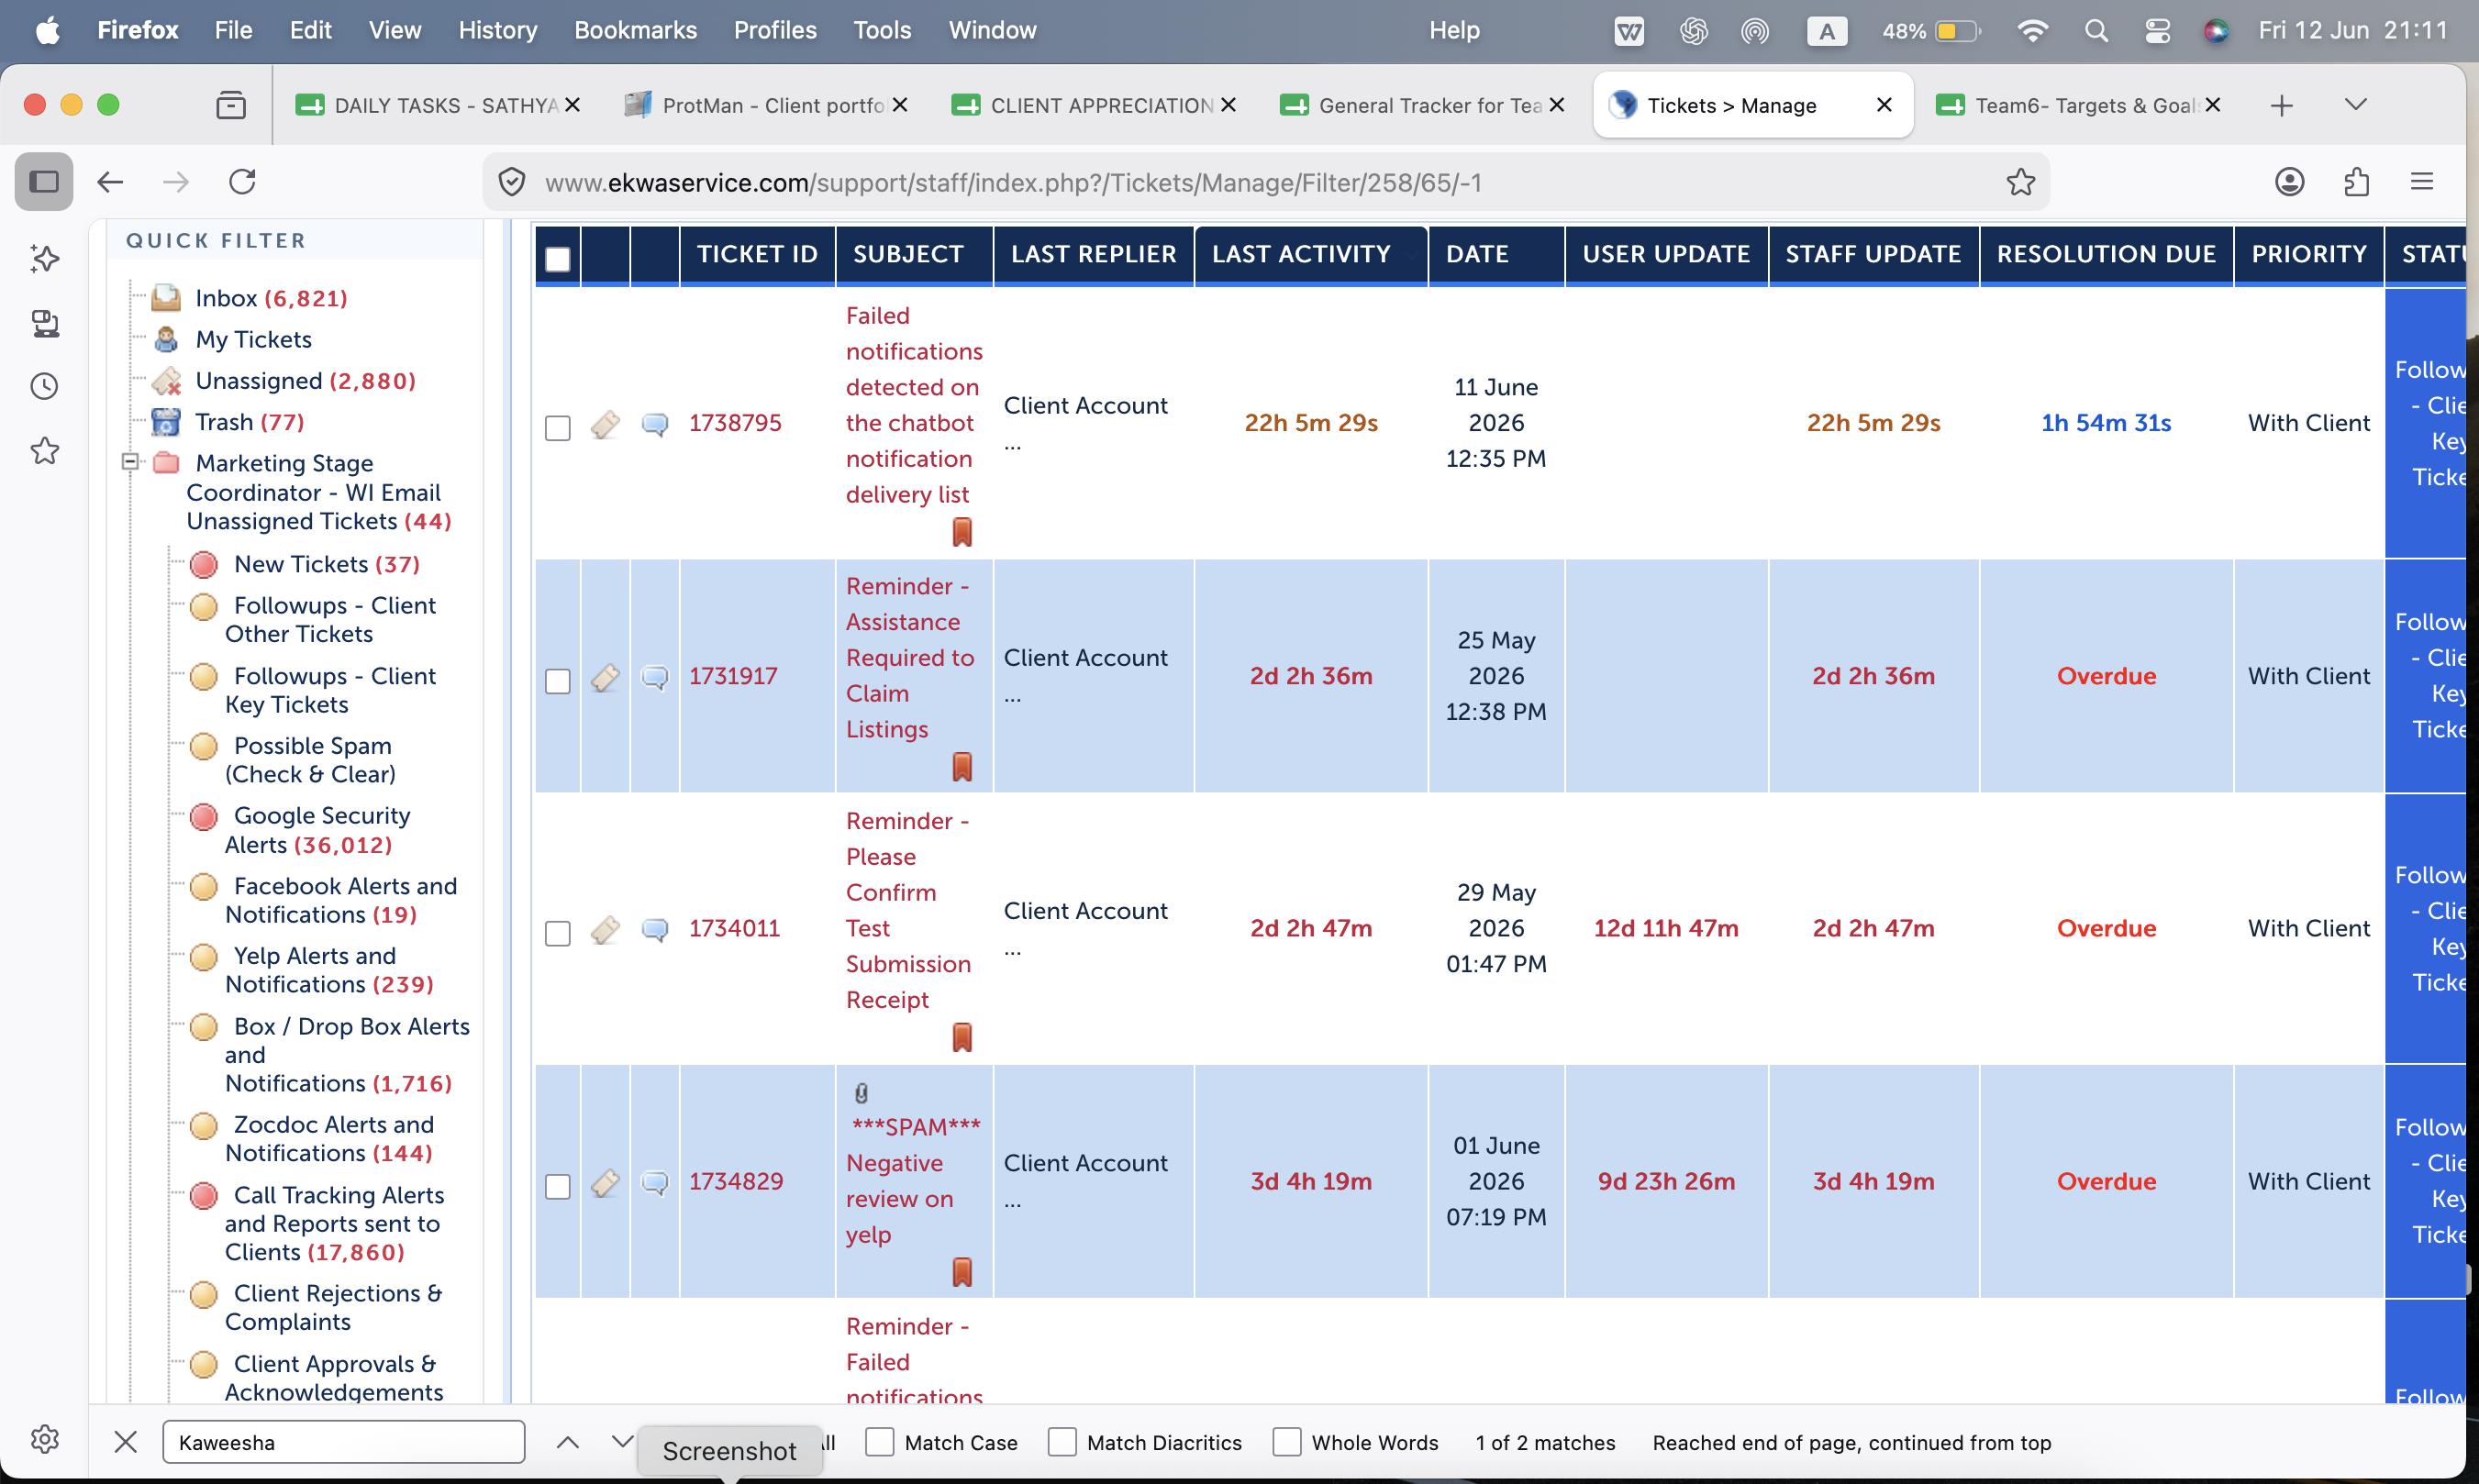
Task: Open the History menu in menu bar
Action: click(497, 30)
